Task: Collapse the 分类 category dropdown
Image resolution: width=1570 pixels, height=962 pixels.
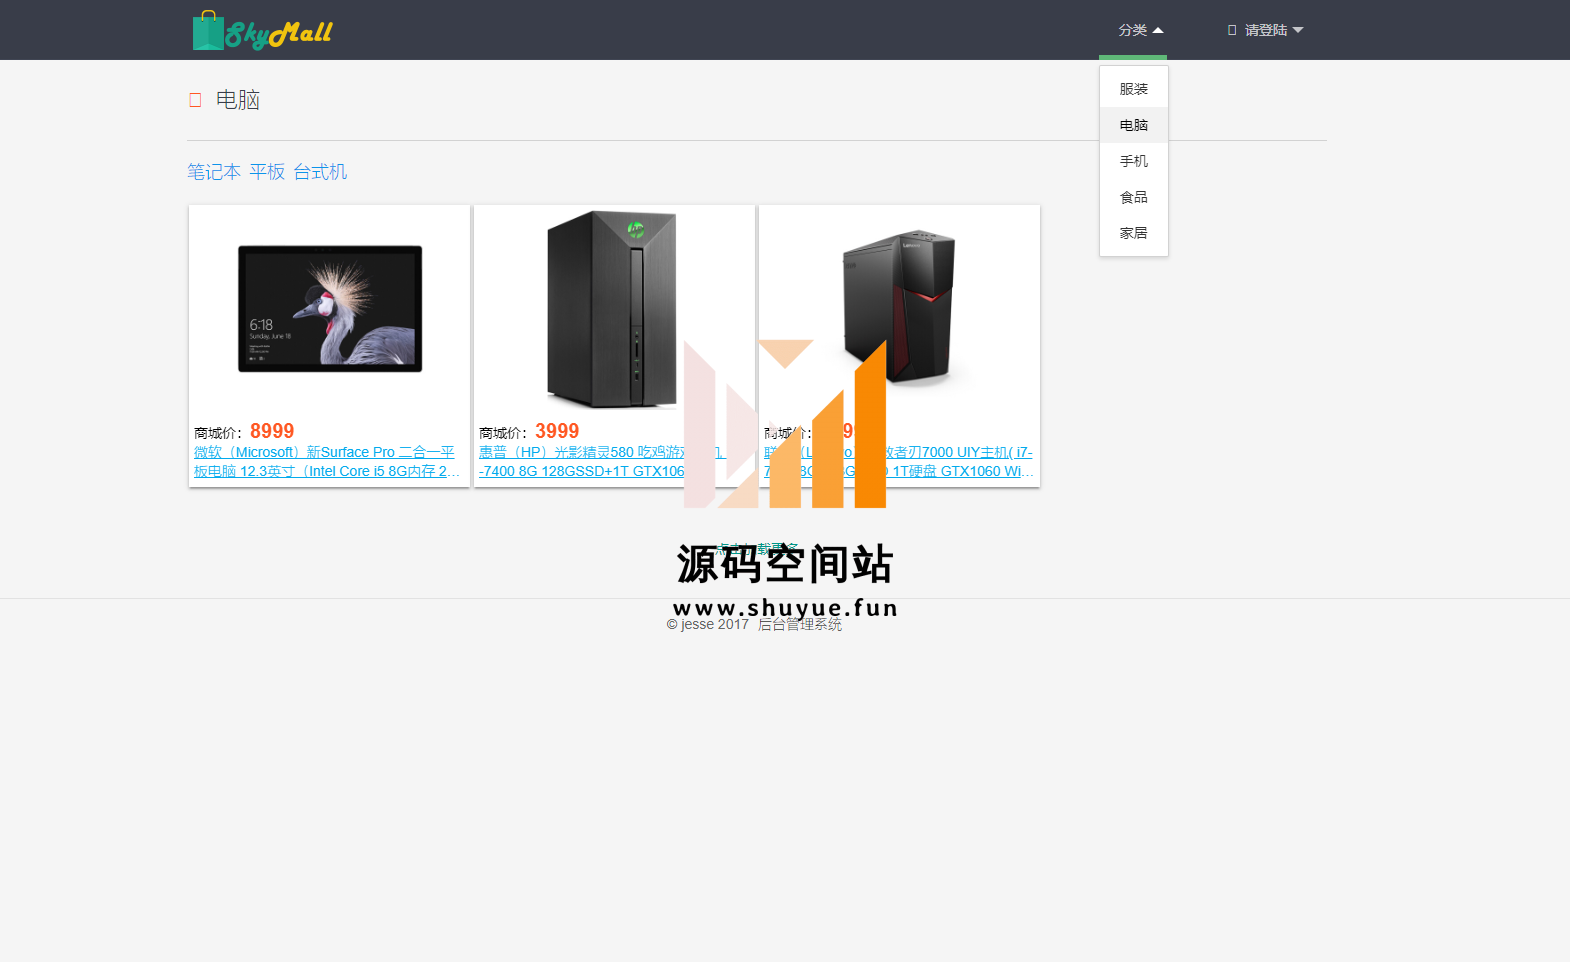Action: click(1140, 30)
